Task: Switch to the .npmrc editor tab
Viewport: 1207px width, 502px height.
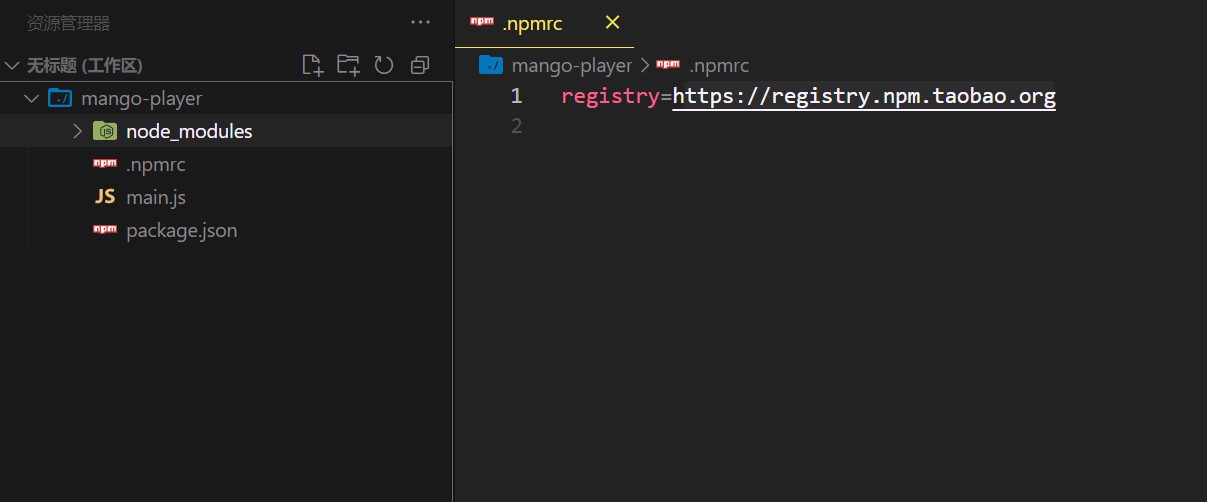Action: click(x=531, y=23)
